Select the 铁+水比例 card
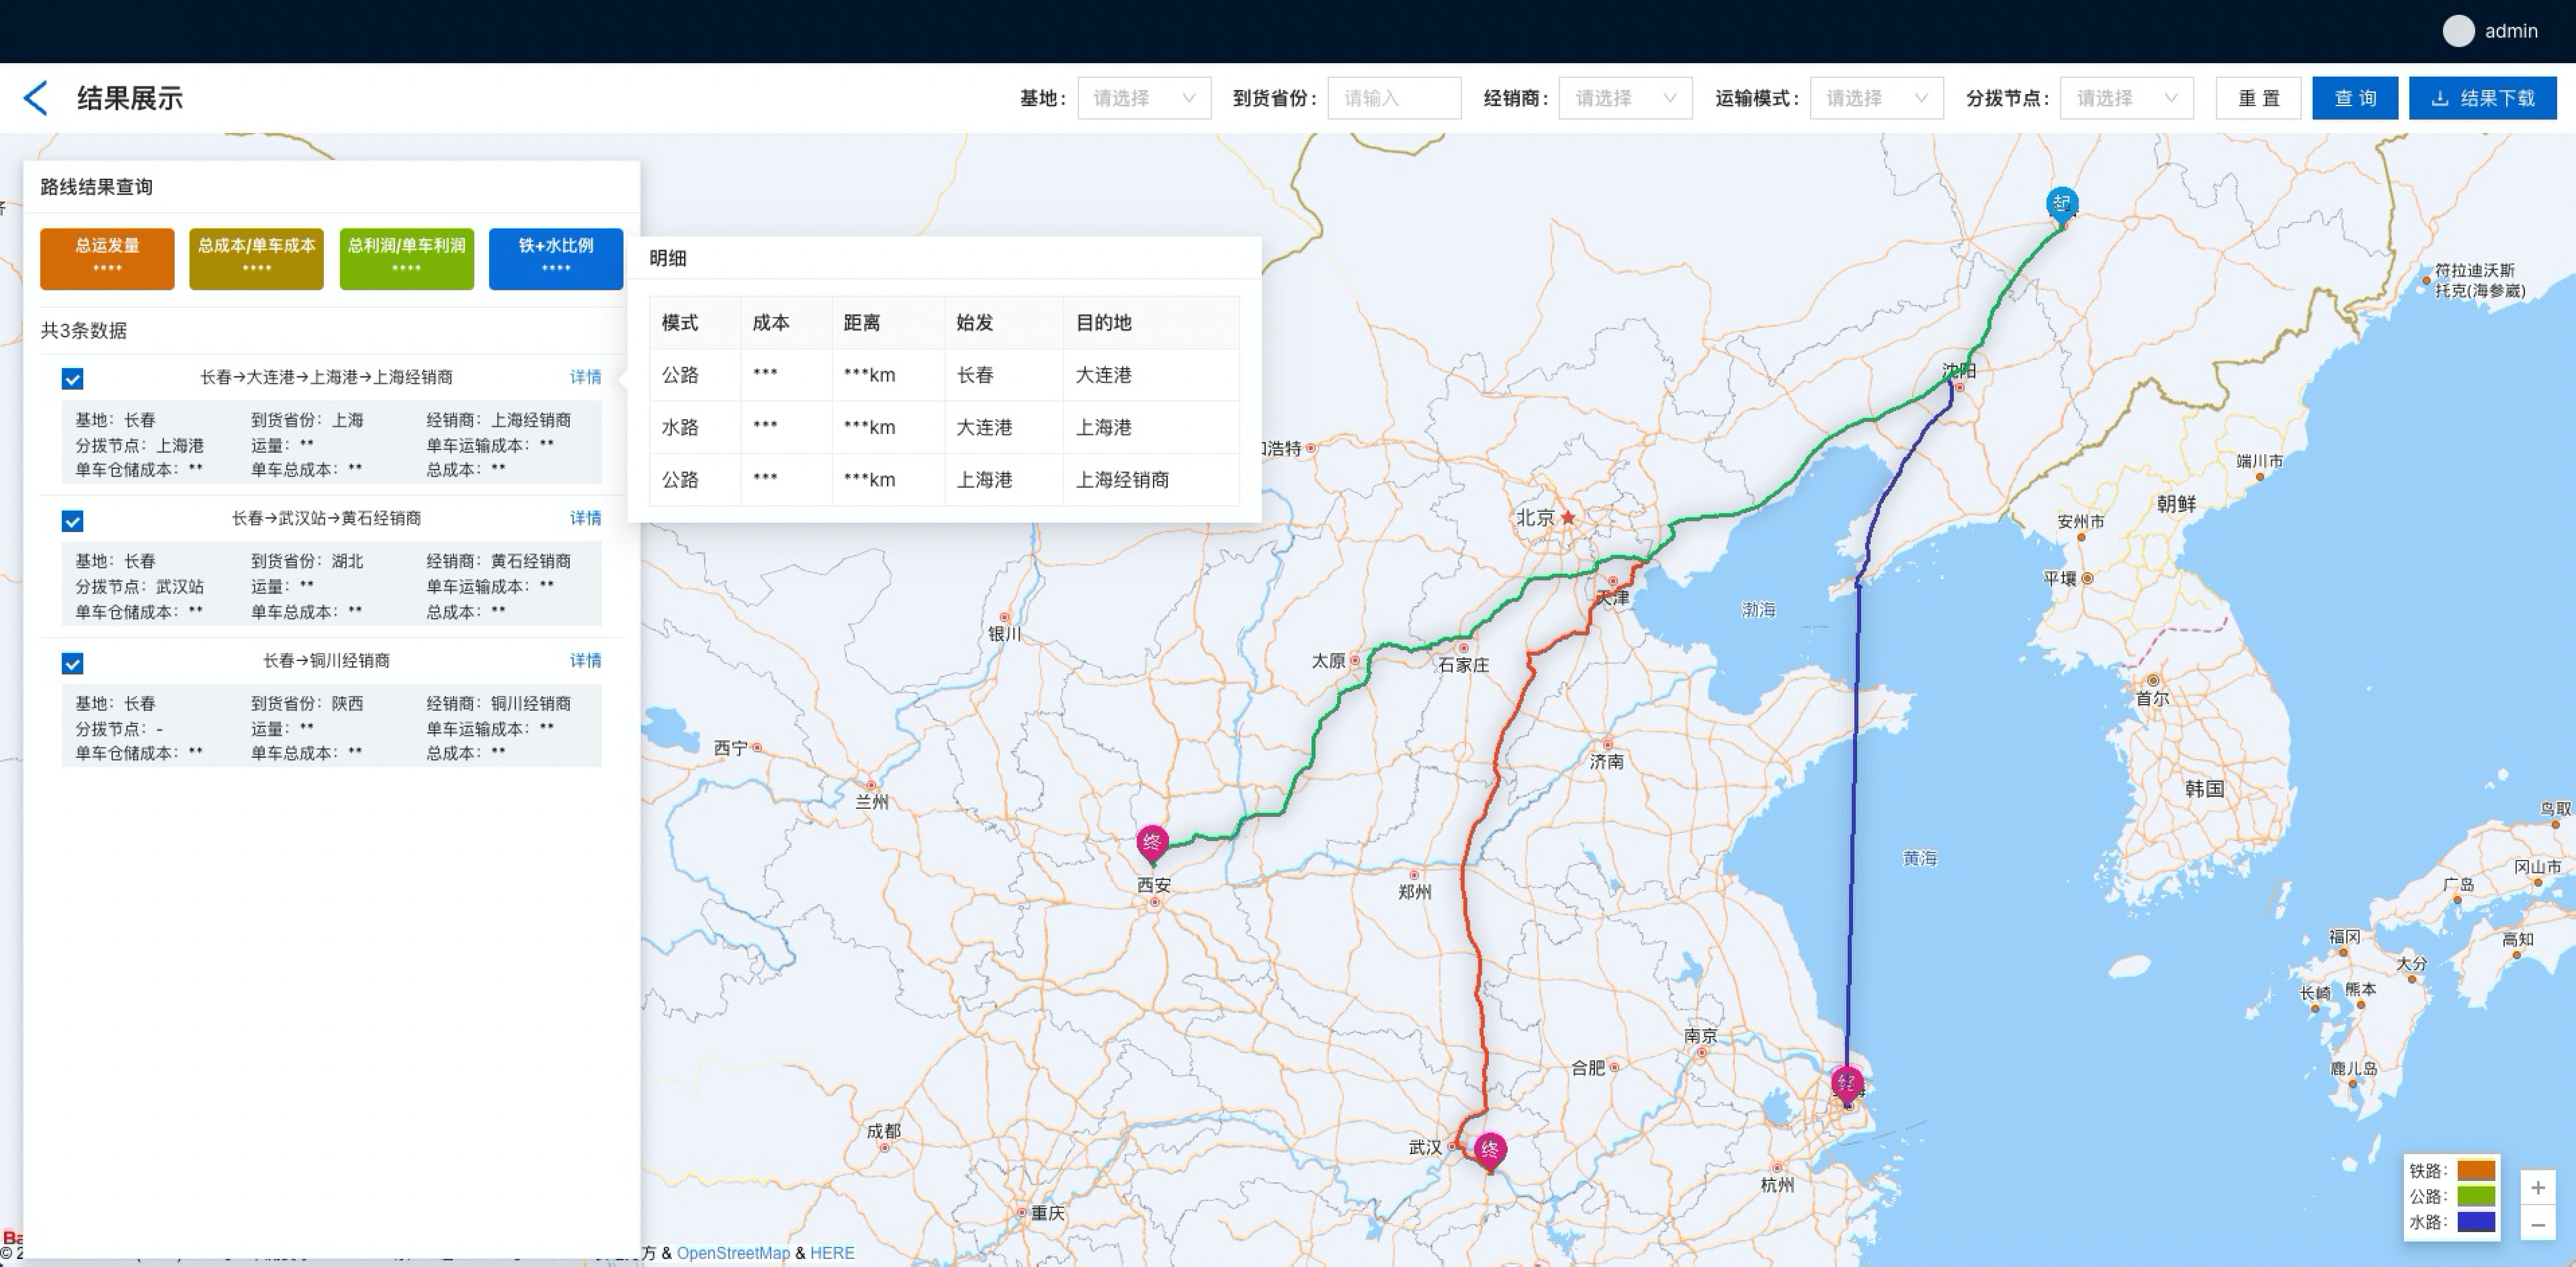The height and width of the screenshot is (1267, 2576). [556, 258]
